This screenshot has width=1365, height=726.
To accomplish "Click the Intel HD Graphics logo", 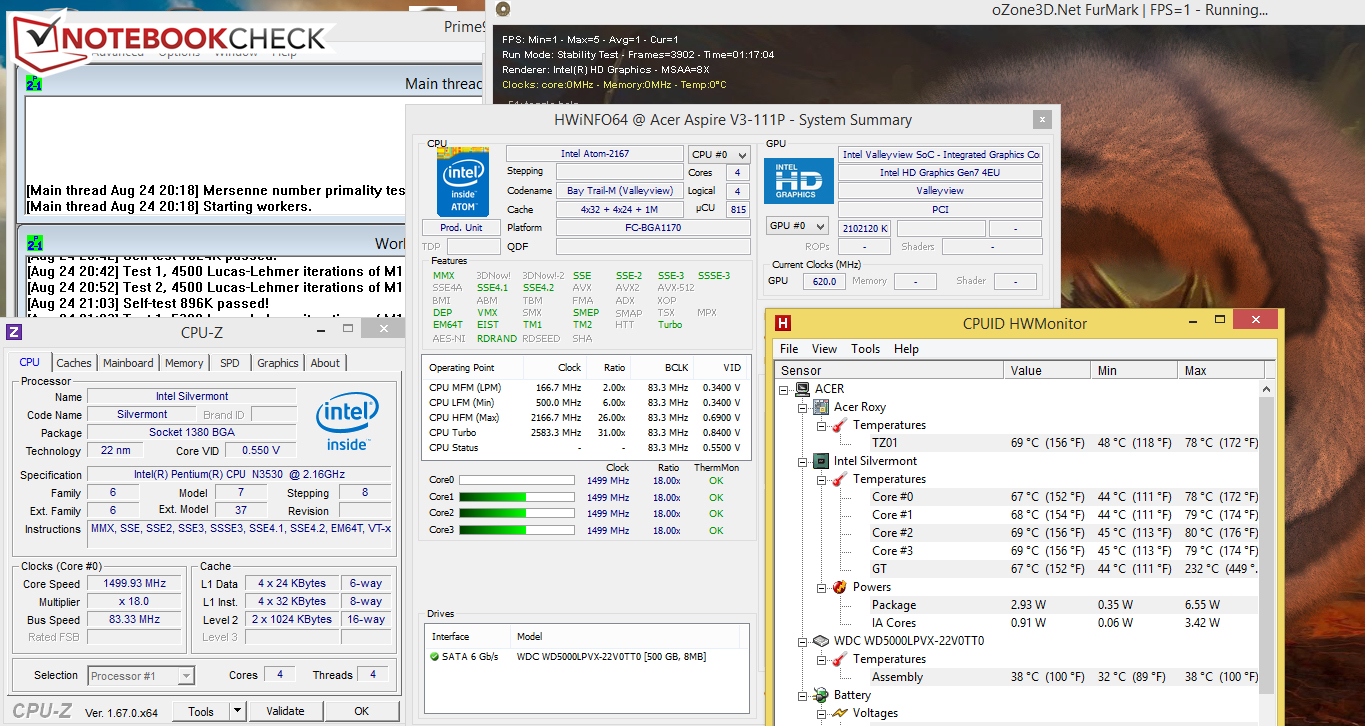I will point(798,182).
